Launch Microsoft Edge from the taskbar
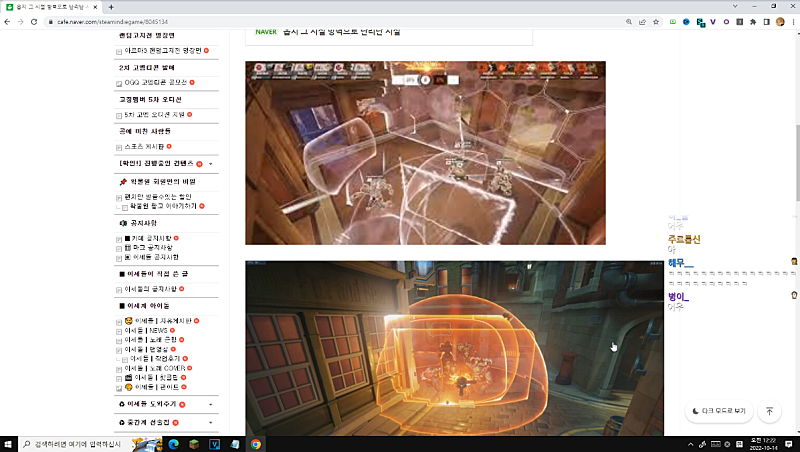The height and width of the screenshot is (452, 800). coord(173,444)
